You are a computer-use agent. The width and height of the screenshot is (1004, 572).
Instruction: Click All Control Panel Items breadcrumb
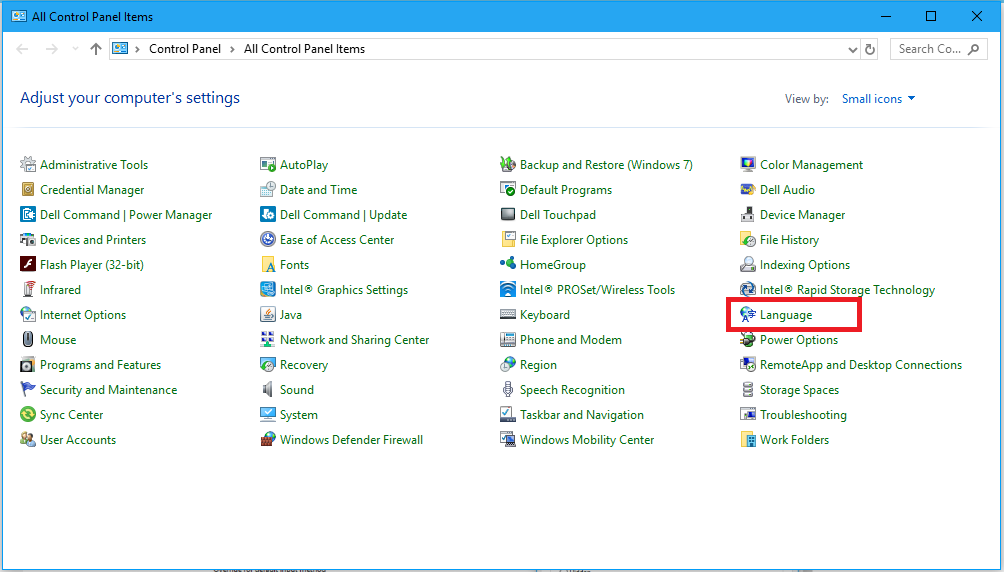click(x=304, y=49)
